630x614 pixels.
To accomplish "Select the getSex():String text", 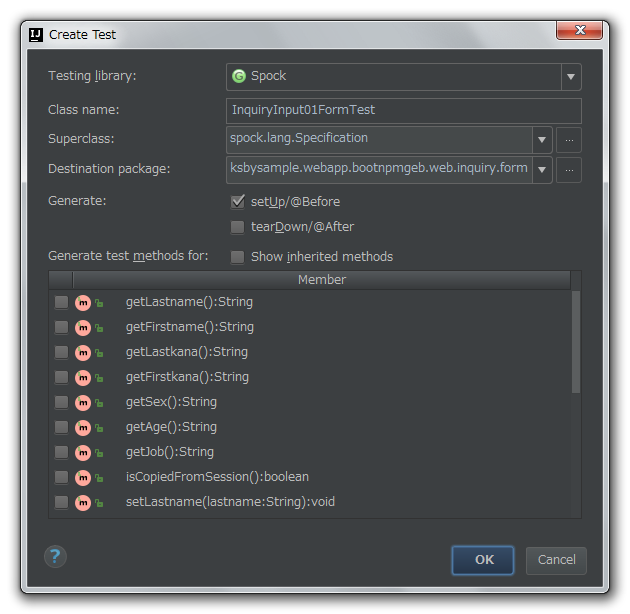I will click(x=171, y=402).
